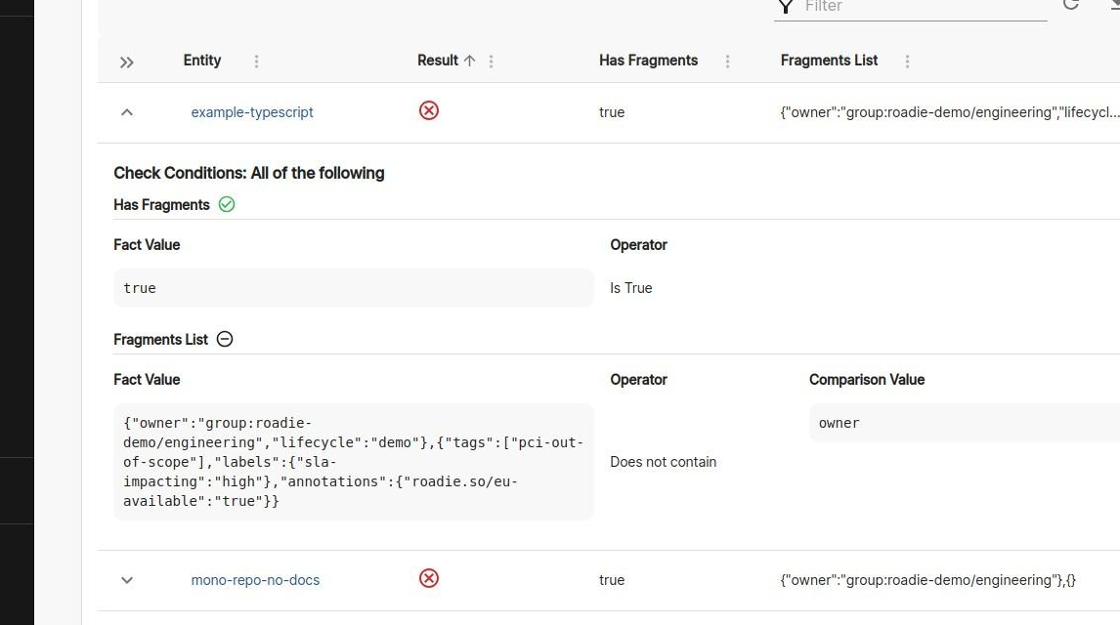Click the filter funnel icon
Screen dimensions: 1120x625
tap(786, 6)
